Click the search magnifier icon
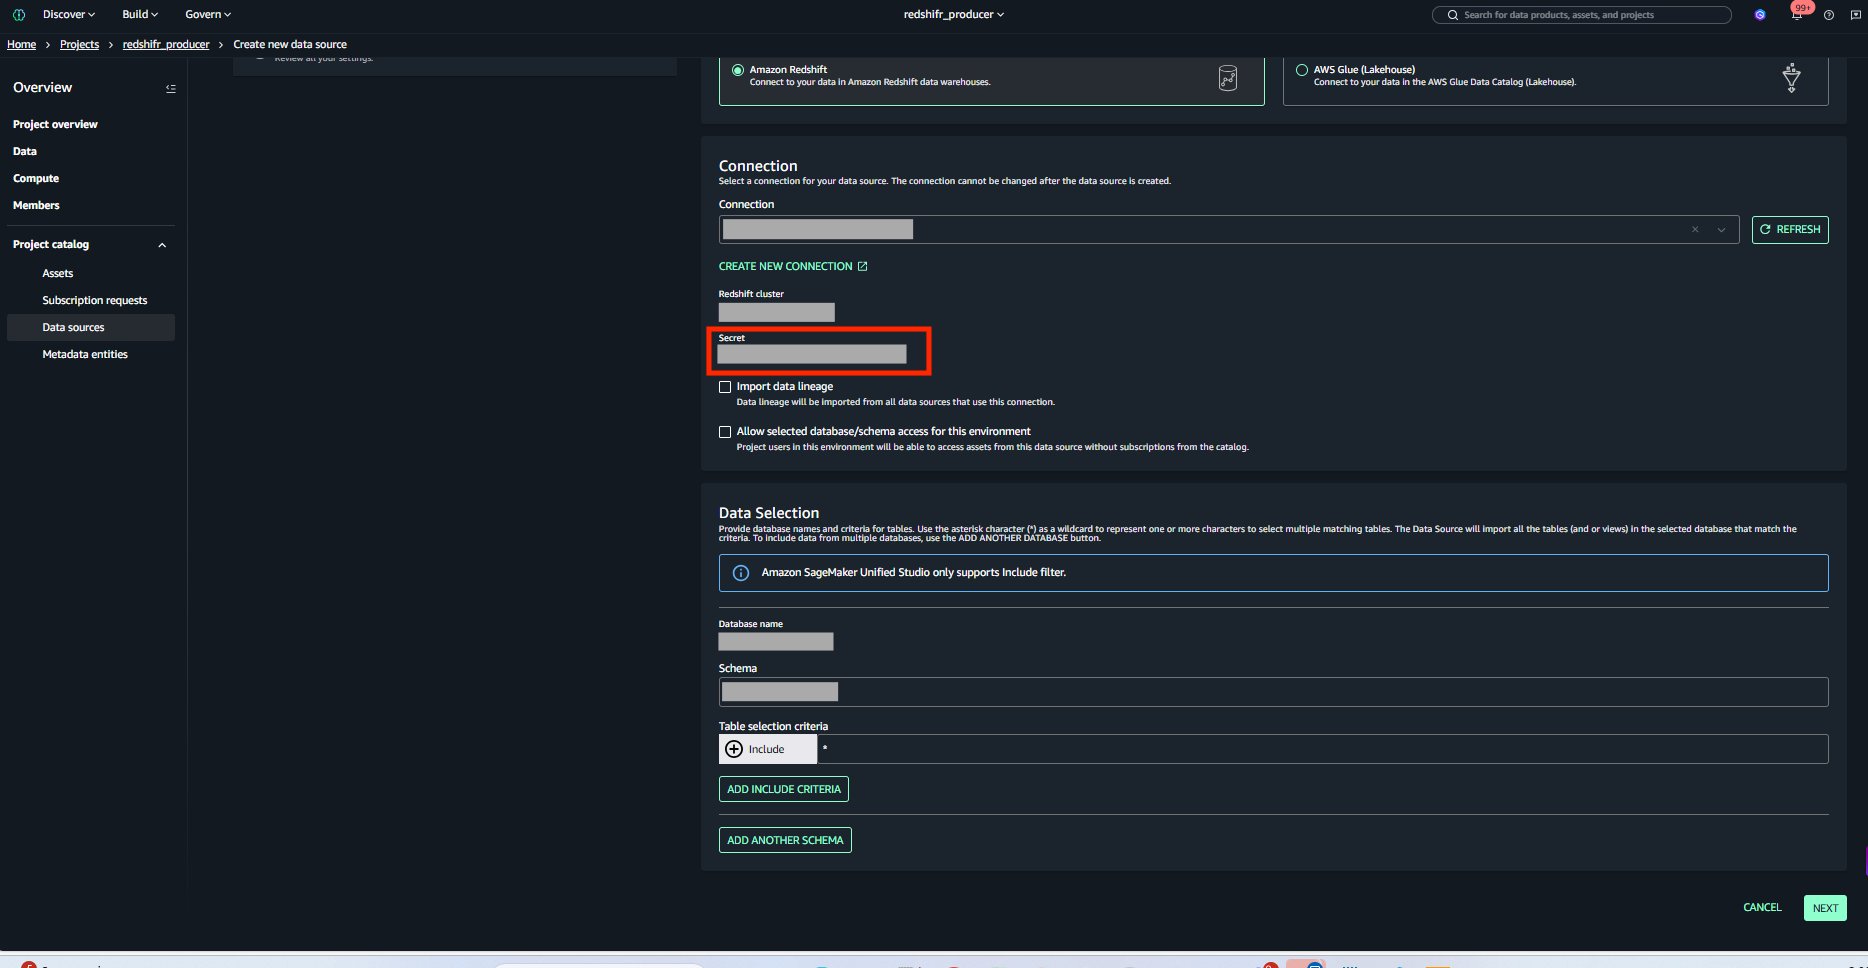This screenshot has width=1868, height=968. coord(1453,15)
